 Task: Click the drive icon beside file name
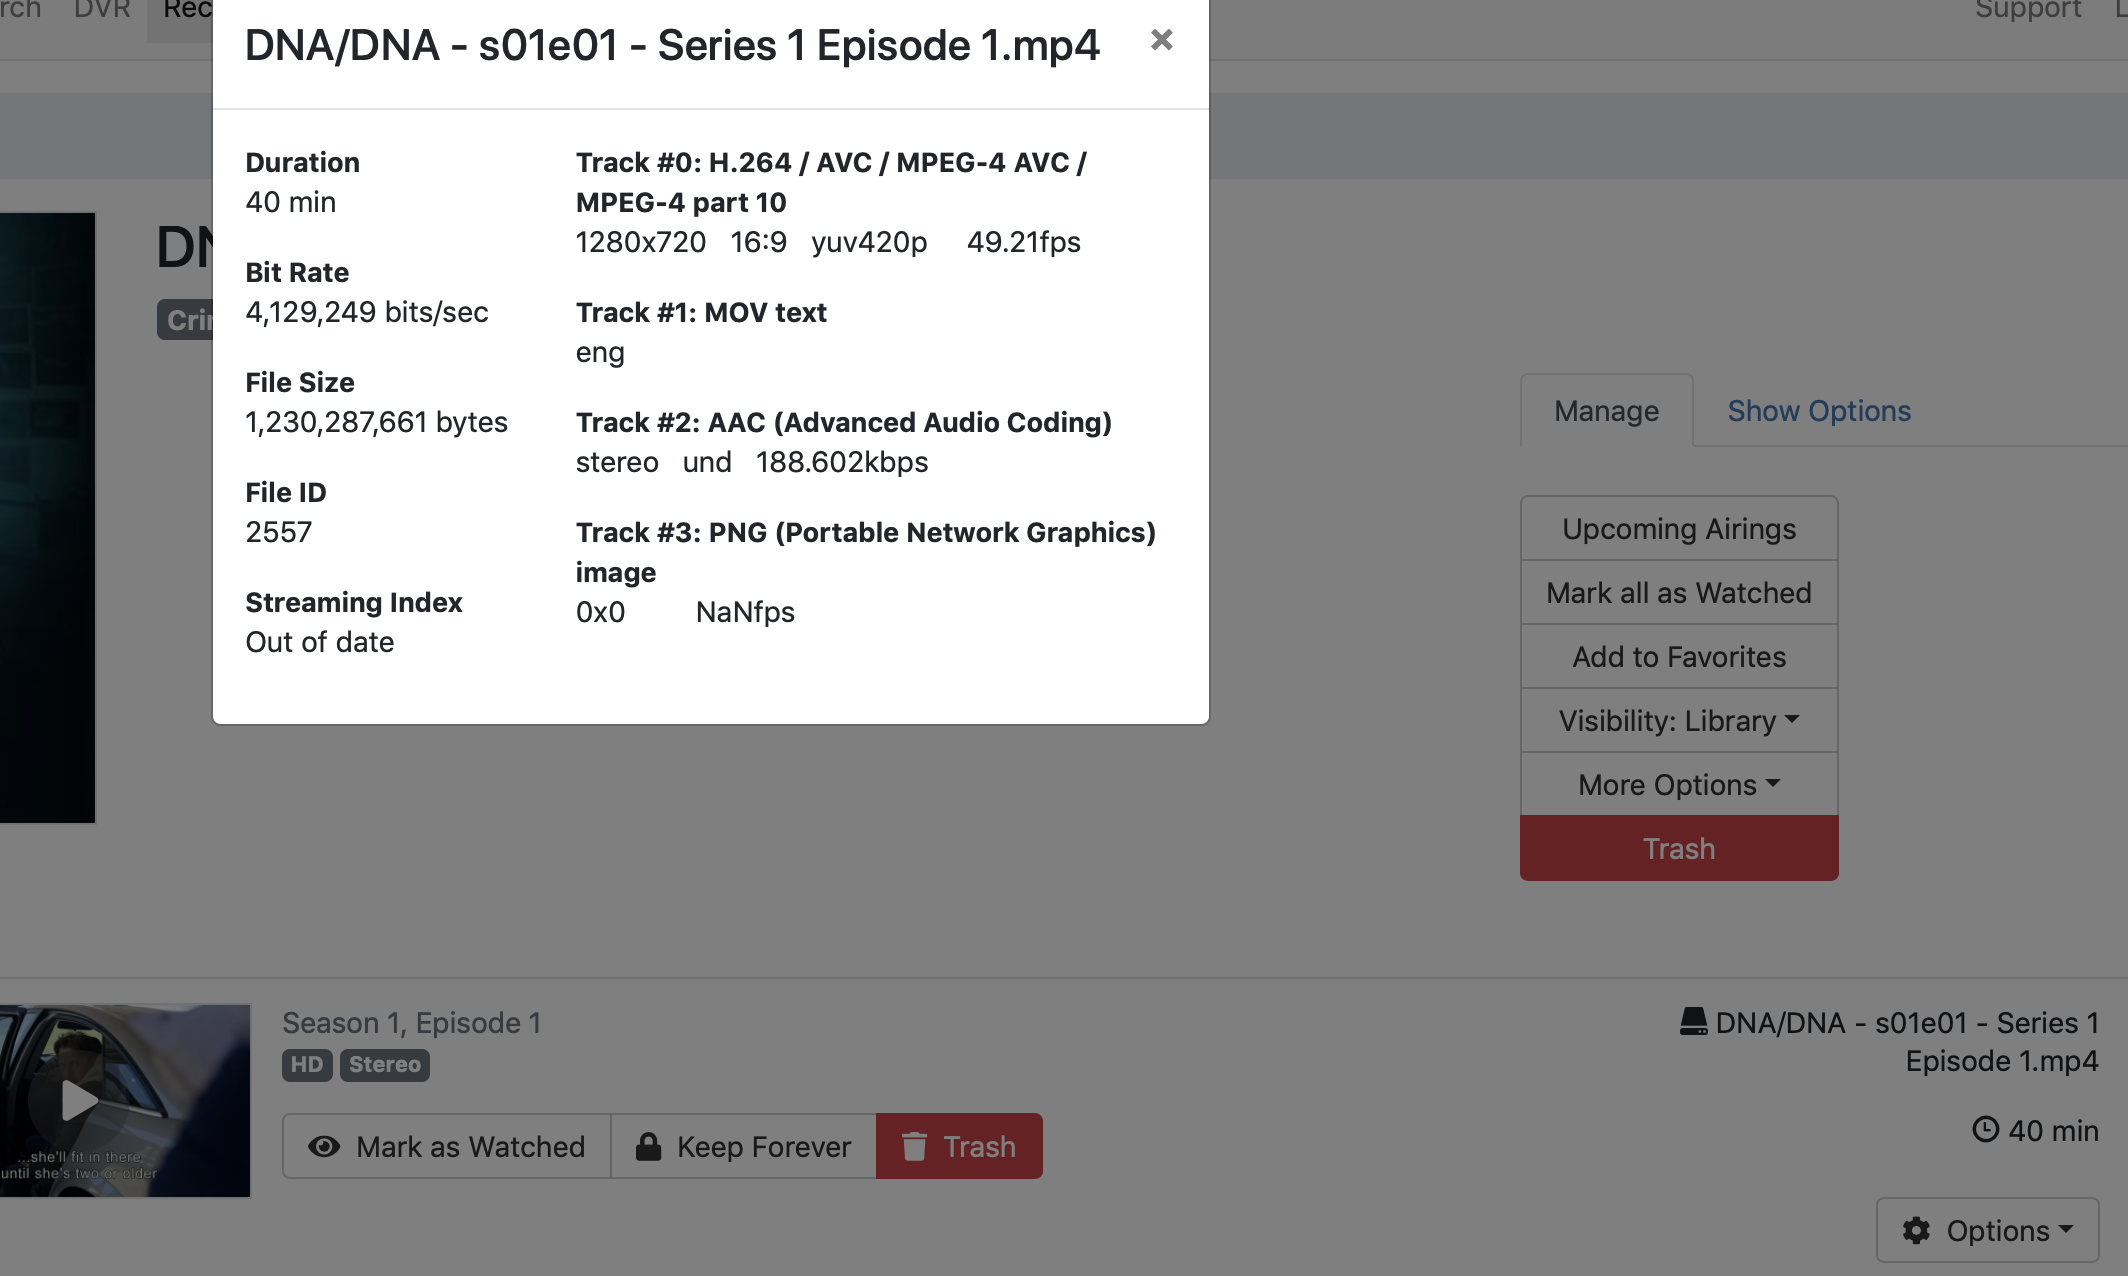tap(1693, 1022)
